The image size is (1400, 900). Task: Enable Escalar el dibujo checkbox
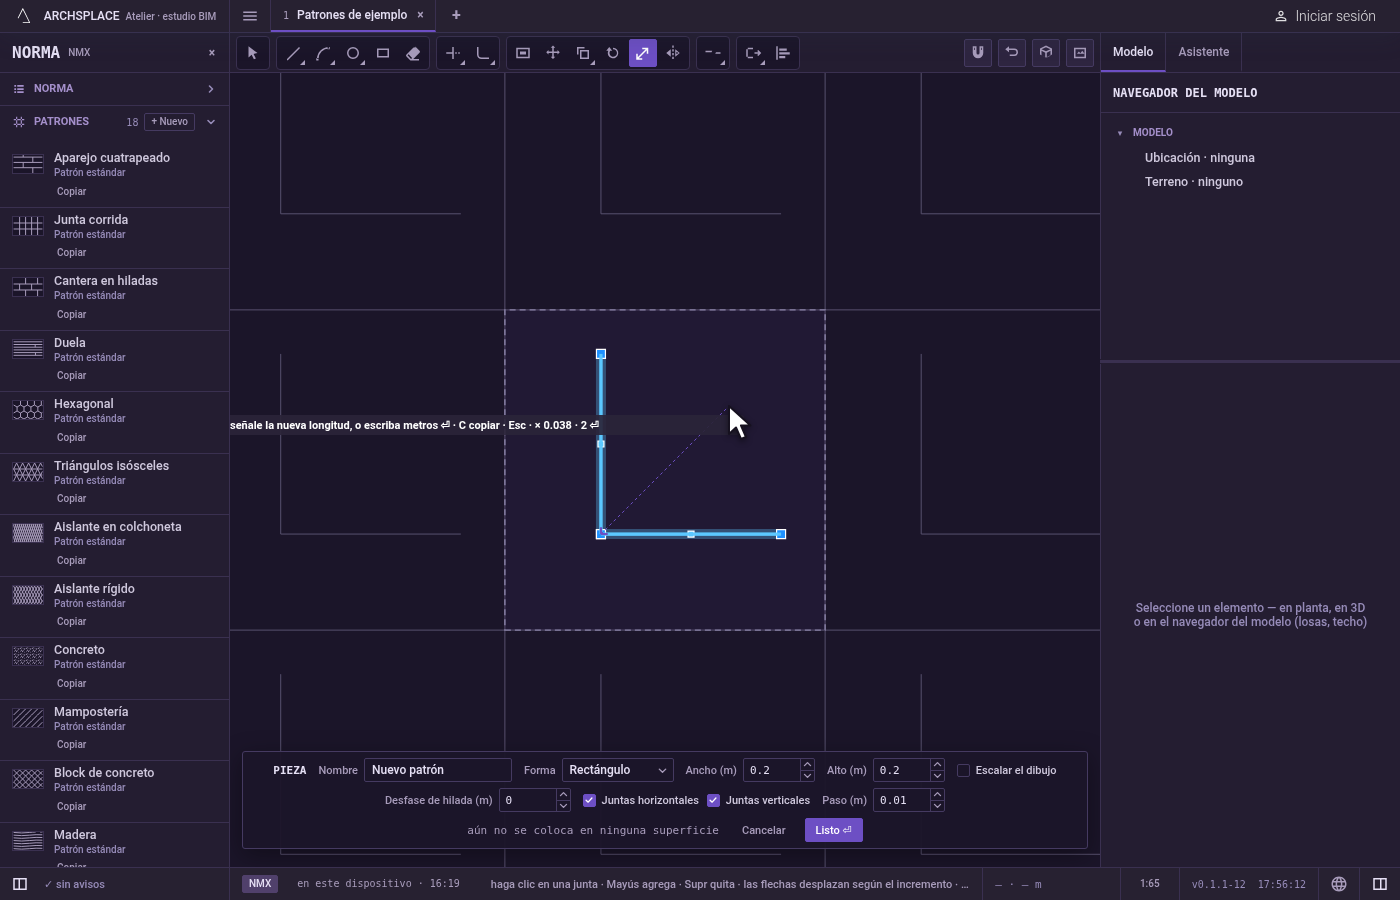pos(964,770)
